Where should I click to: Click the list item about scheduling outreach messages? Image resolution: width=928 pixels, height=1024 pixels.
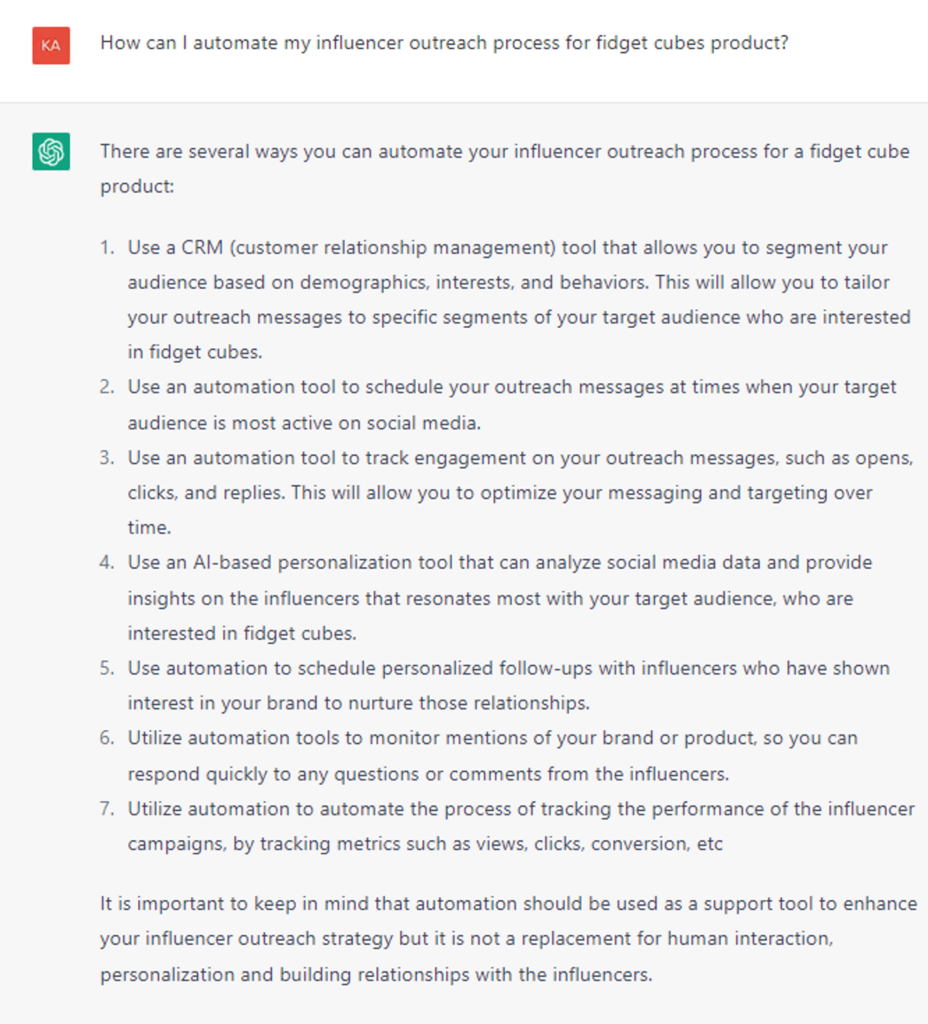coord(511,404)
